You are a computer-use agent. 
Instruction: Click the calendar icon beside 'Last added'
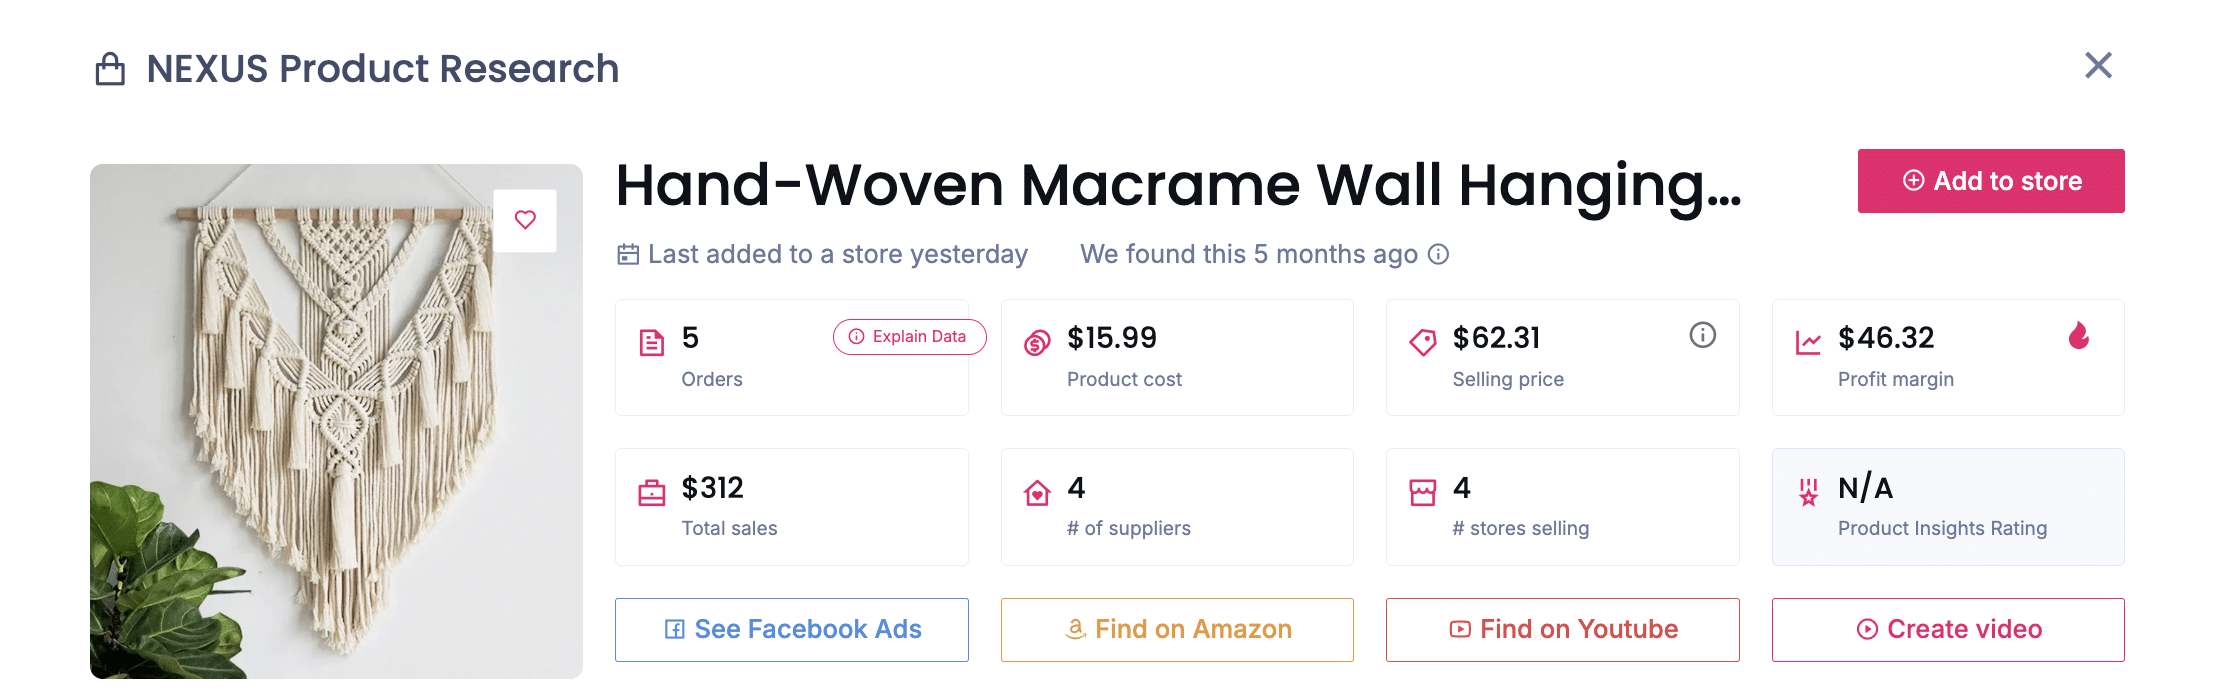tap(628, 254)
